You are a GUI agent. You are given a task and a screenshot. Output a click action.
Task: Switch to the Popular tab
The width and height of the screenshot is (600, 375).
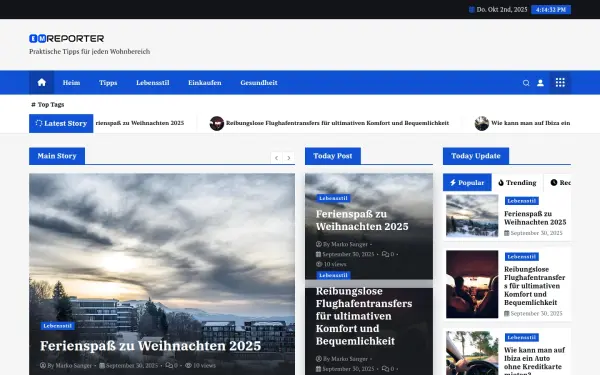click(x=467, y=183)
